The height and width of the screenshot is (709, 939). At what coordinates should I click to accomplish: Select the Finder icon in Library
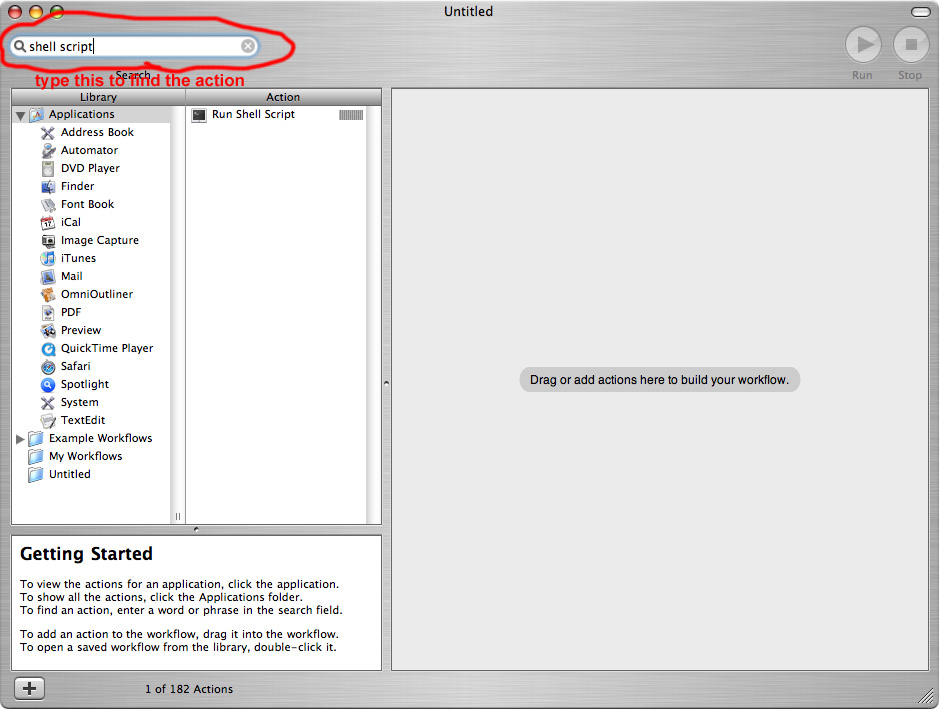click(x=48, y=186)
